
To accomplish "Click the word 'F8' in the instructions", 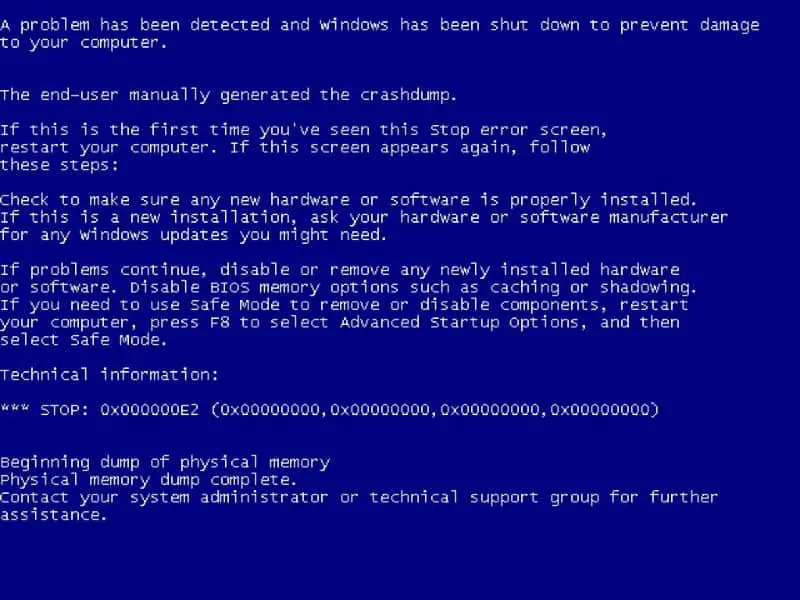I will 219,322.
